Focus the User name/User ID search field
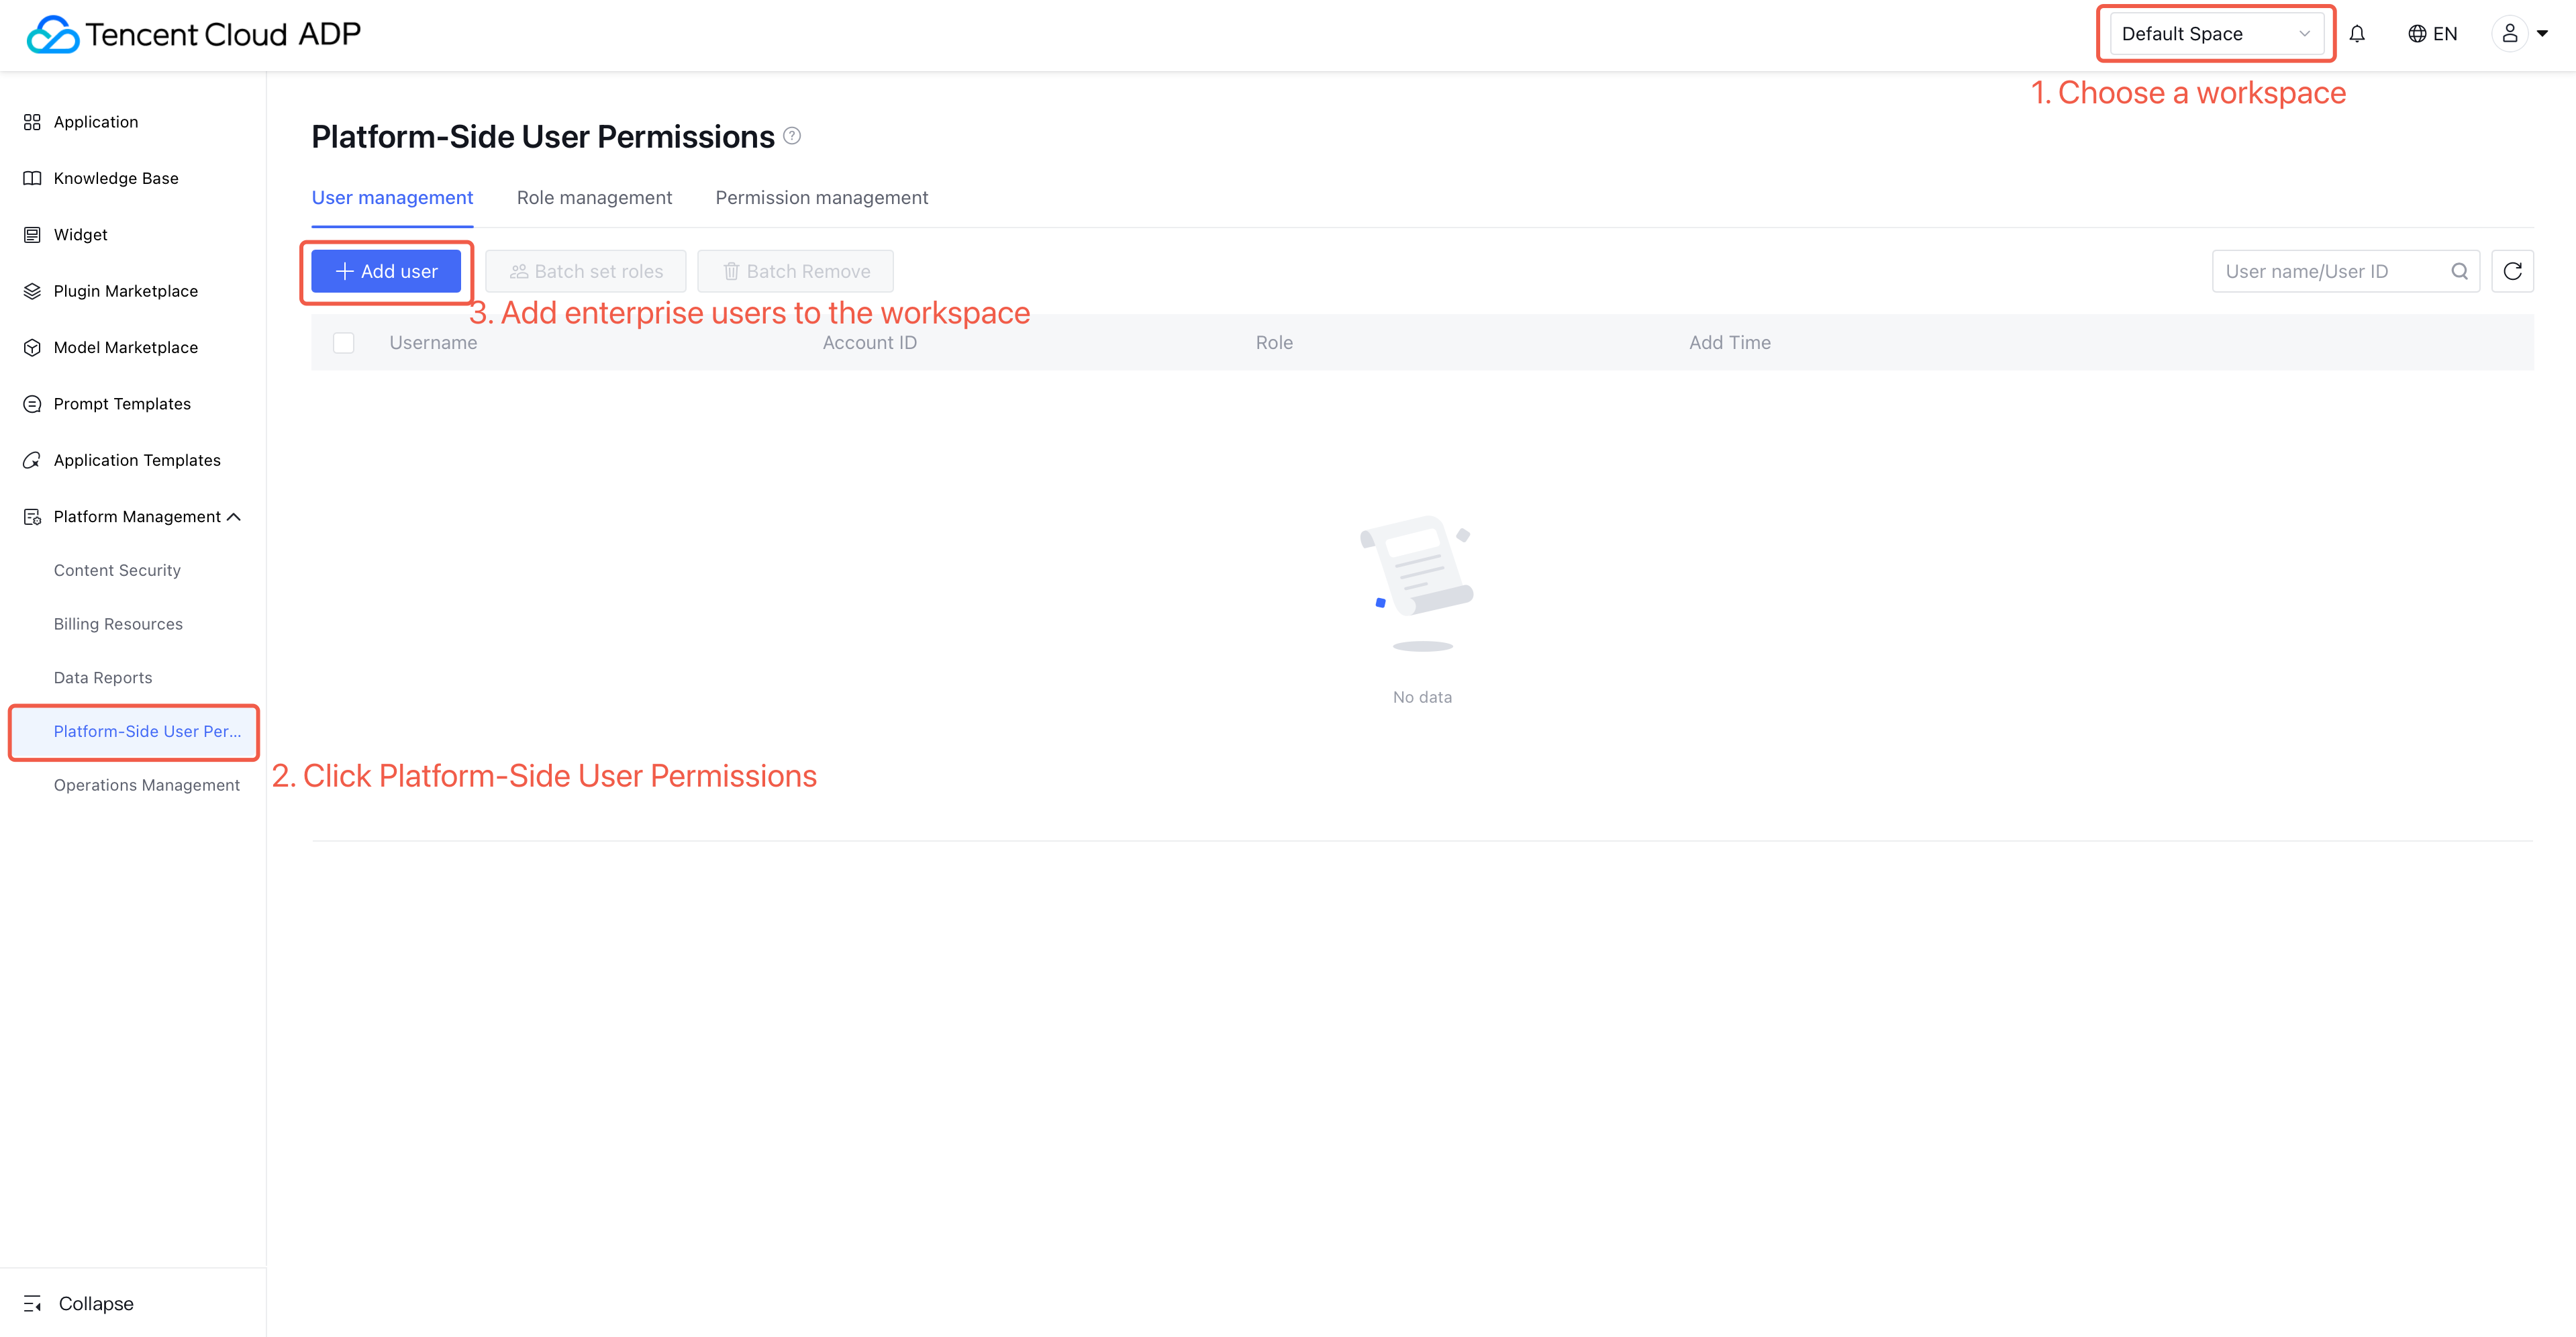The image size is (2576, 1337). pyautogui.click(x=2330, y=271)
